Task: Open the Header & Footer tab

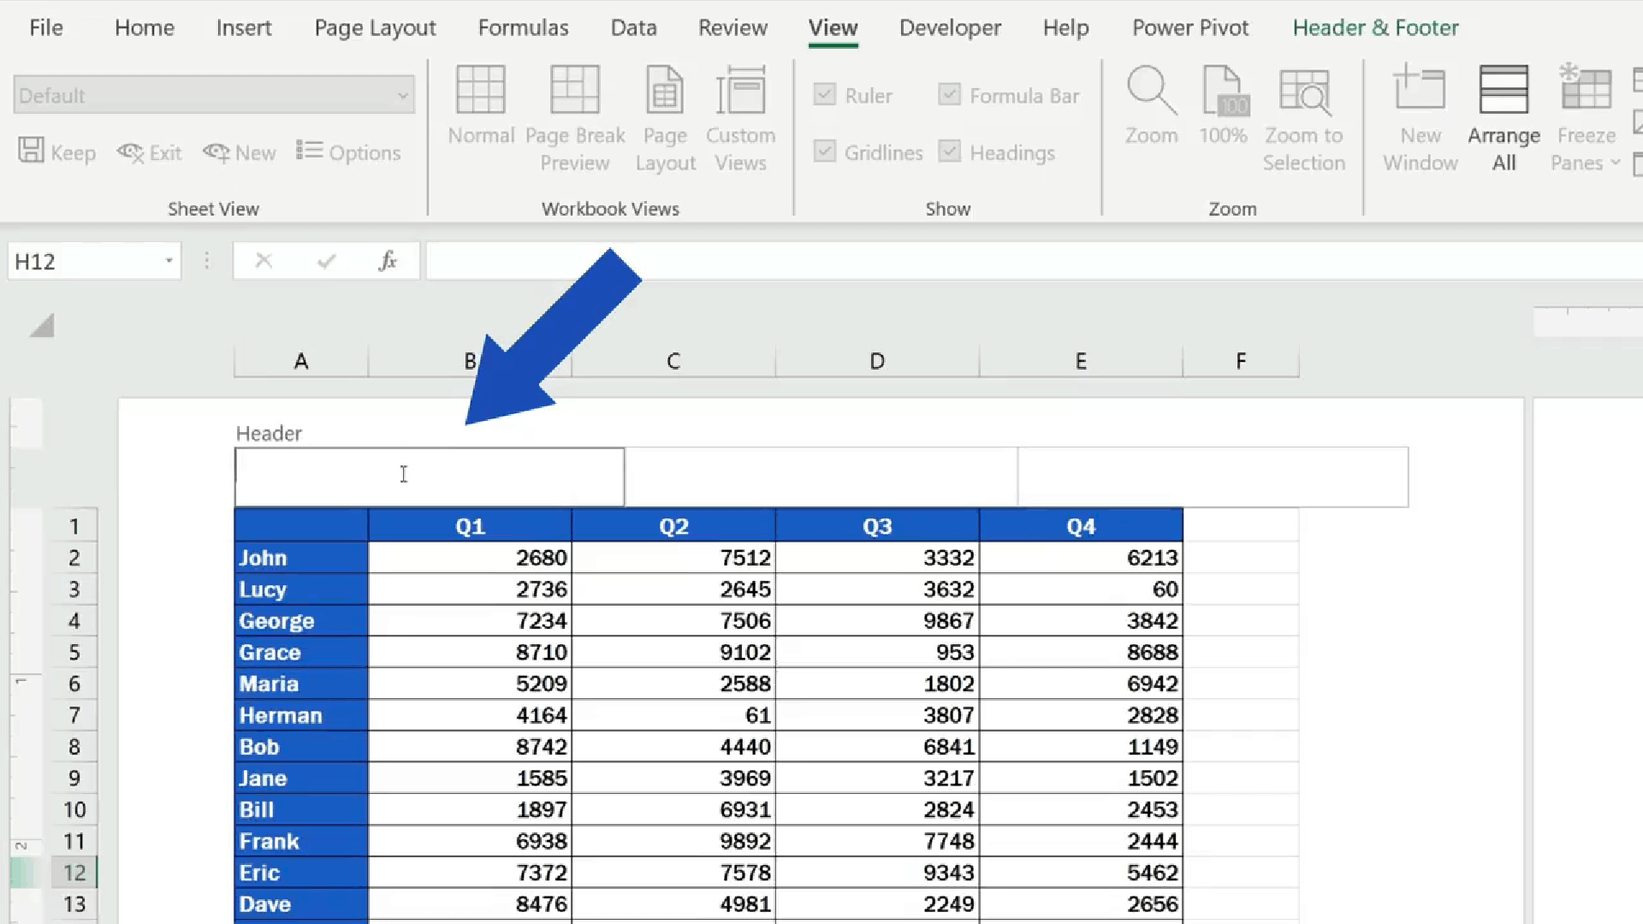Action: pos(1375,27)
